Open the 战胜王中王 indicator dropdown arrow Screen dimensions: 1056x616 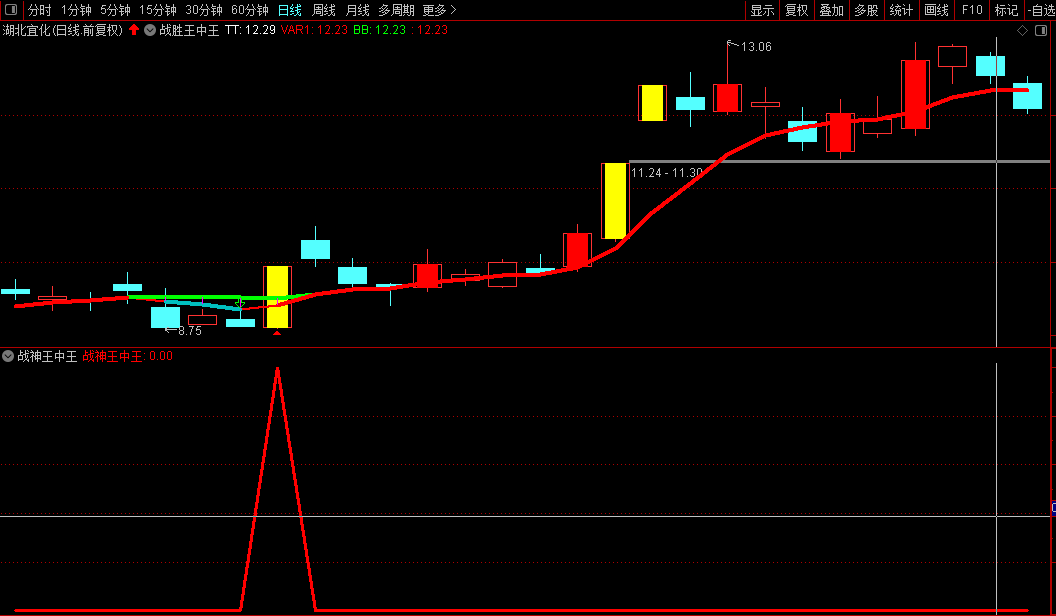(x=150, y=30)
